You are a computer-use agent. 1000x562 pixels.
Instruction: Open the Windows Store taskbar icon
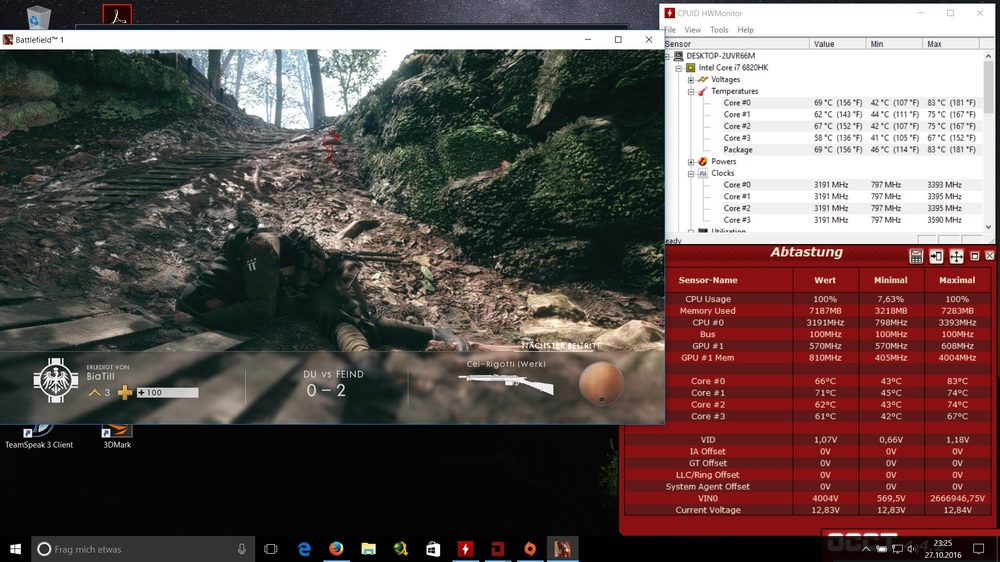433,549
